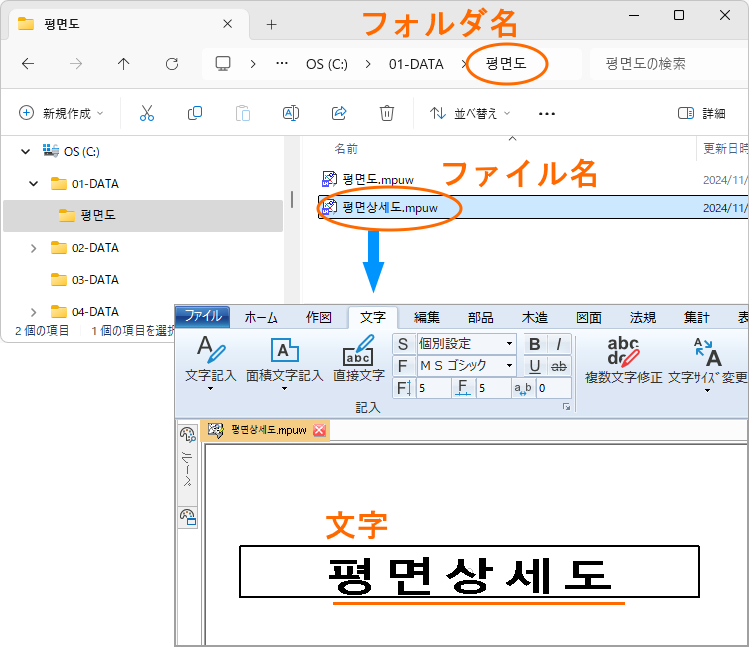The height and width of the screenshot is (647, 749).
Task: Open 複数文字修正 tool
Action: [x=623, y=359]
